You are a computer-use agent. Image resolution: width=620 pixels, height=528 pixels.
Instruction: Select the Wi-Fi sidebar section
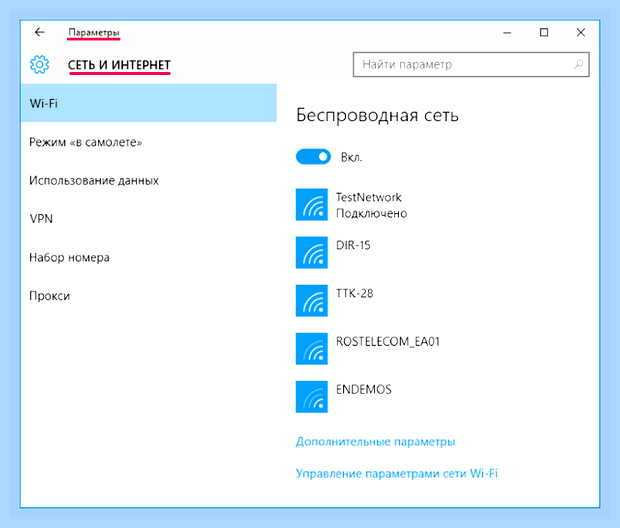tap(148, 103)
